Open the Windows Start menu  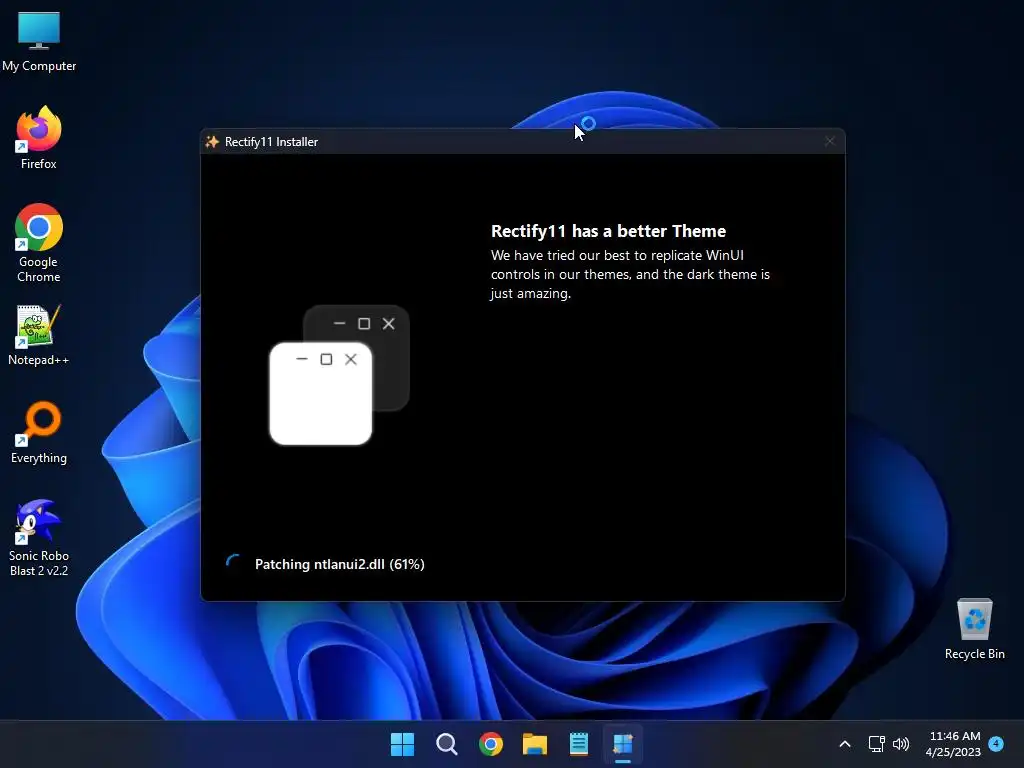[402, 744]
